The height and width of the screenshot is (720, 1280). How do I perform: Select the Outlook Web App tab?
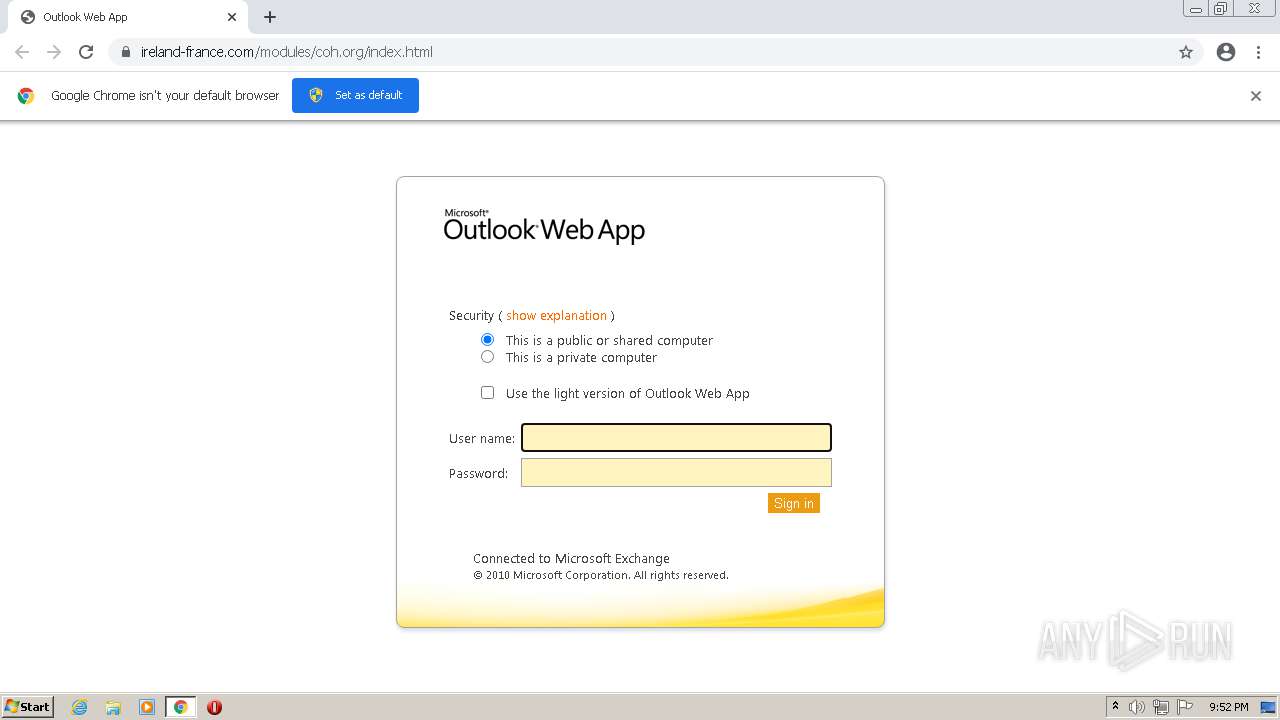[126, 17]
